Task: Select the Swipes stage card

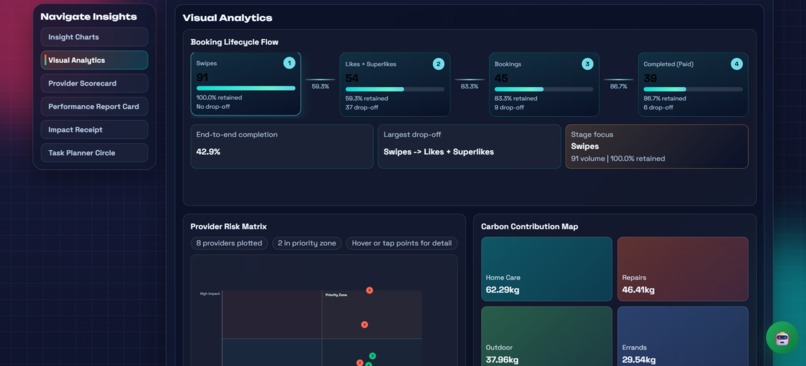Action: [x=246, y=84]
